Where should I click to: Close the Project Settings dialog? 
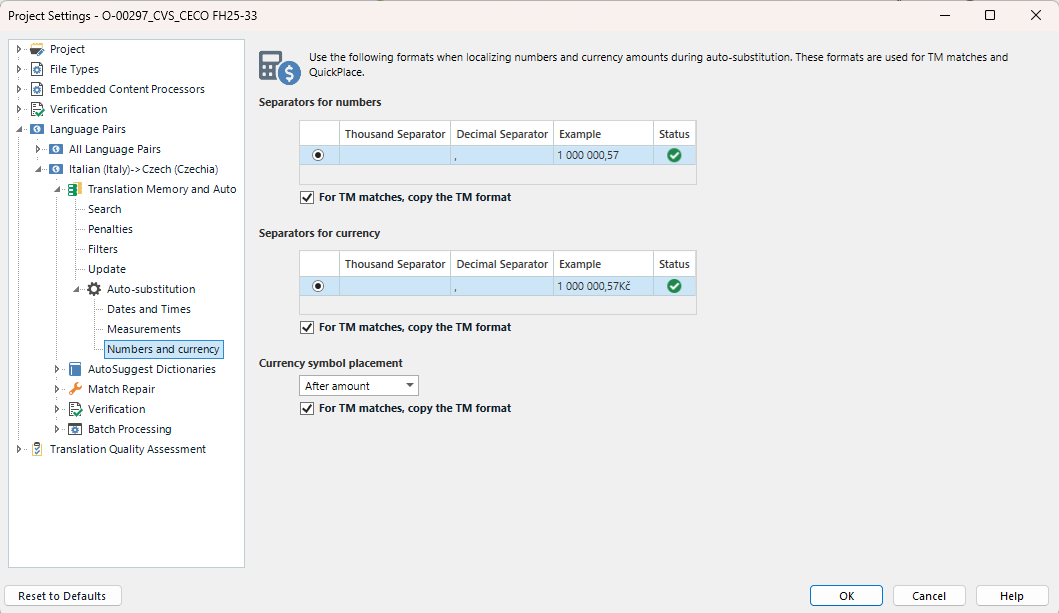click(1035, 15)
